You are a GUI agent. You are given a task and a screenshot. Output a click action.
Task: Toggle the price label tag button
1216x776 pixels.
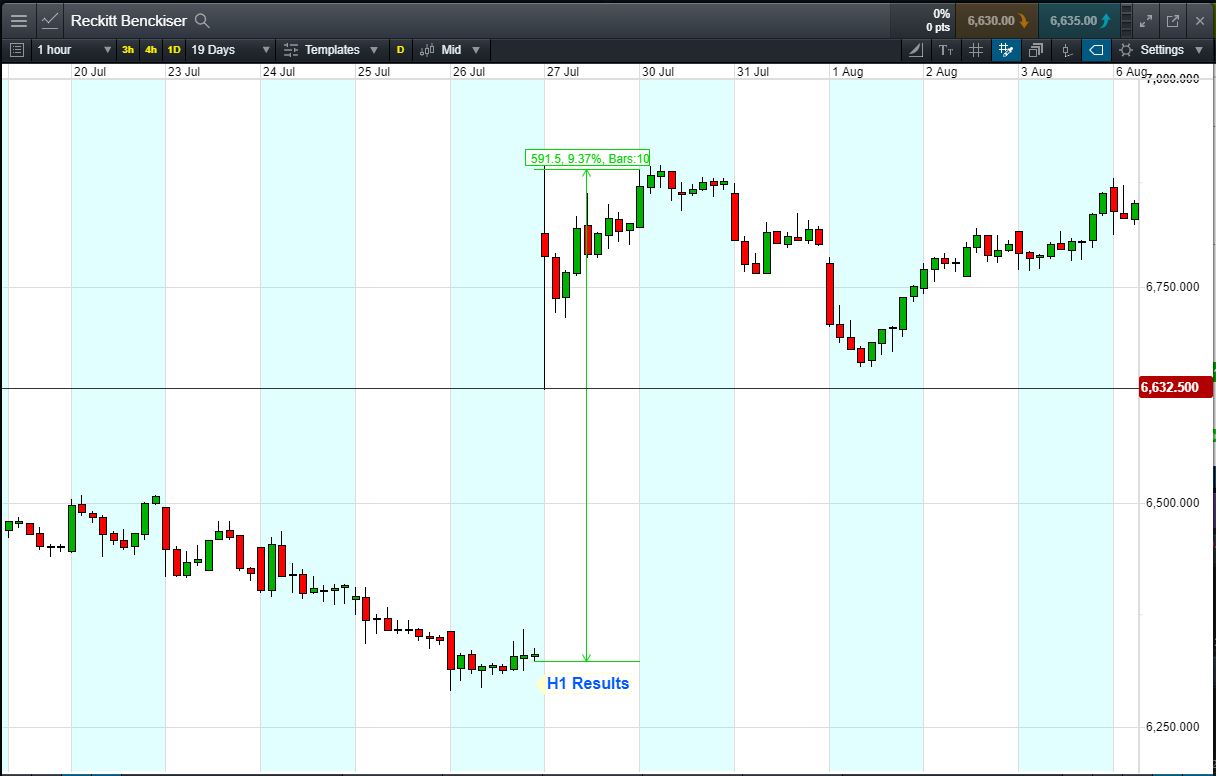coord(1096,50)
